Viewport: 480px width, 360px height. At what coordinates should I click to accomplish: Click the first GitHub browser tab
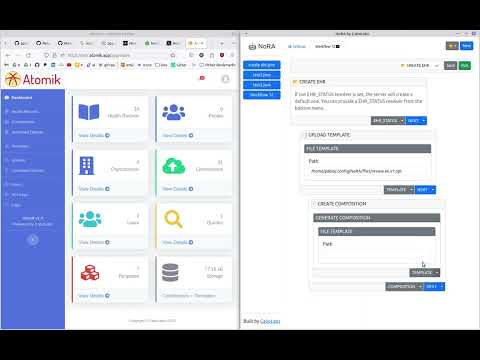click(21, 43)
